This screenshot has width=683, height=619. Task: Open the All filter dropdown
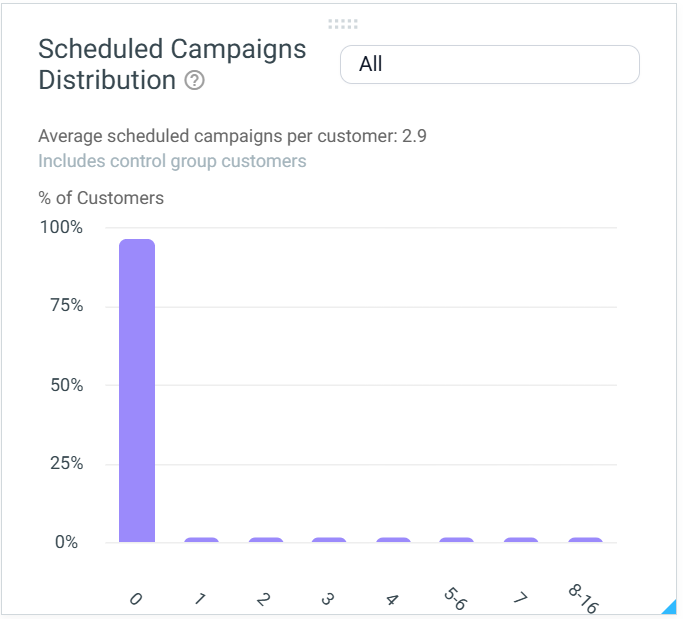(x=490, y=64)
